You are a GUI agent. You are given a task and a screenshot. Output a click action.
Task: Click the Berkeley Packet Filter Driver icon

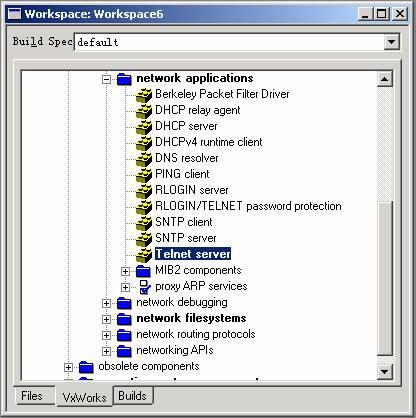[x=144, y=95]
